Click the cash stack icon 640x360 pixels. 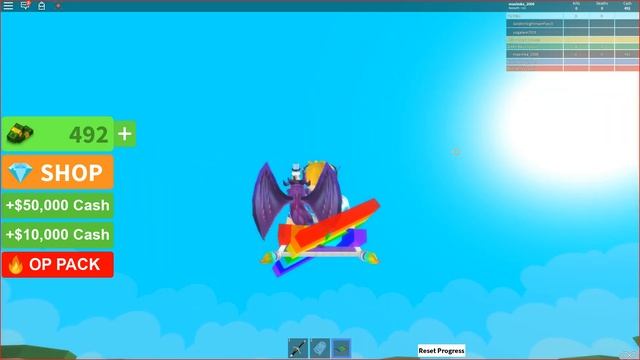20,133
